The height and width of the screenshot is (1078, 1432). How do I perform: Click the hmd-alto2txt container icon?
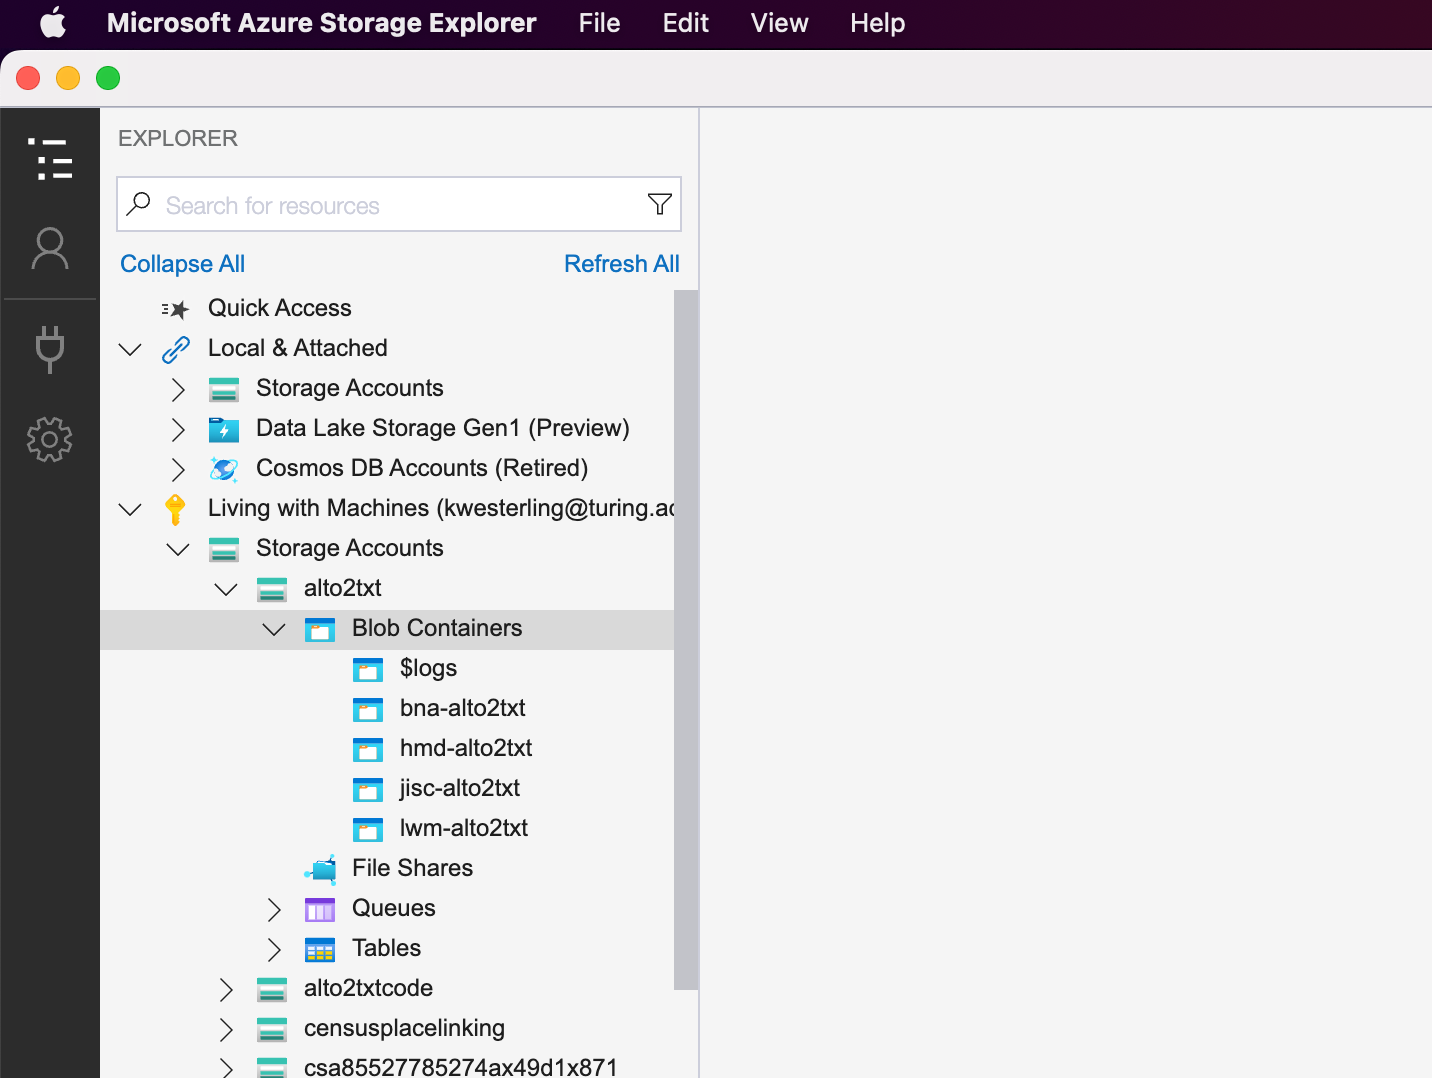pyautogui.click(x=368, y=749)
